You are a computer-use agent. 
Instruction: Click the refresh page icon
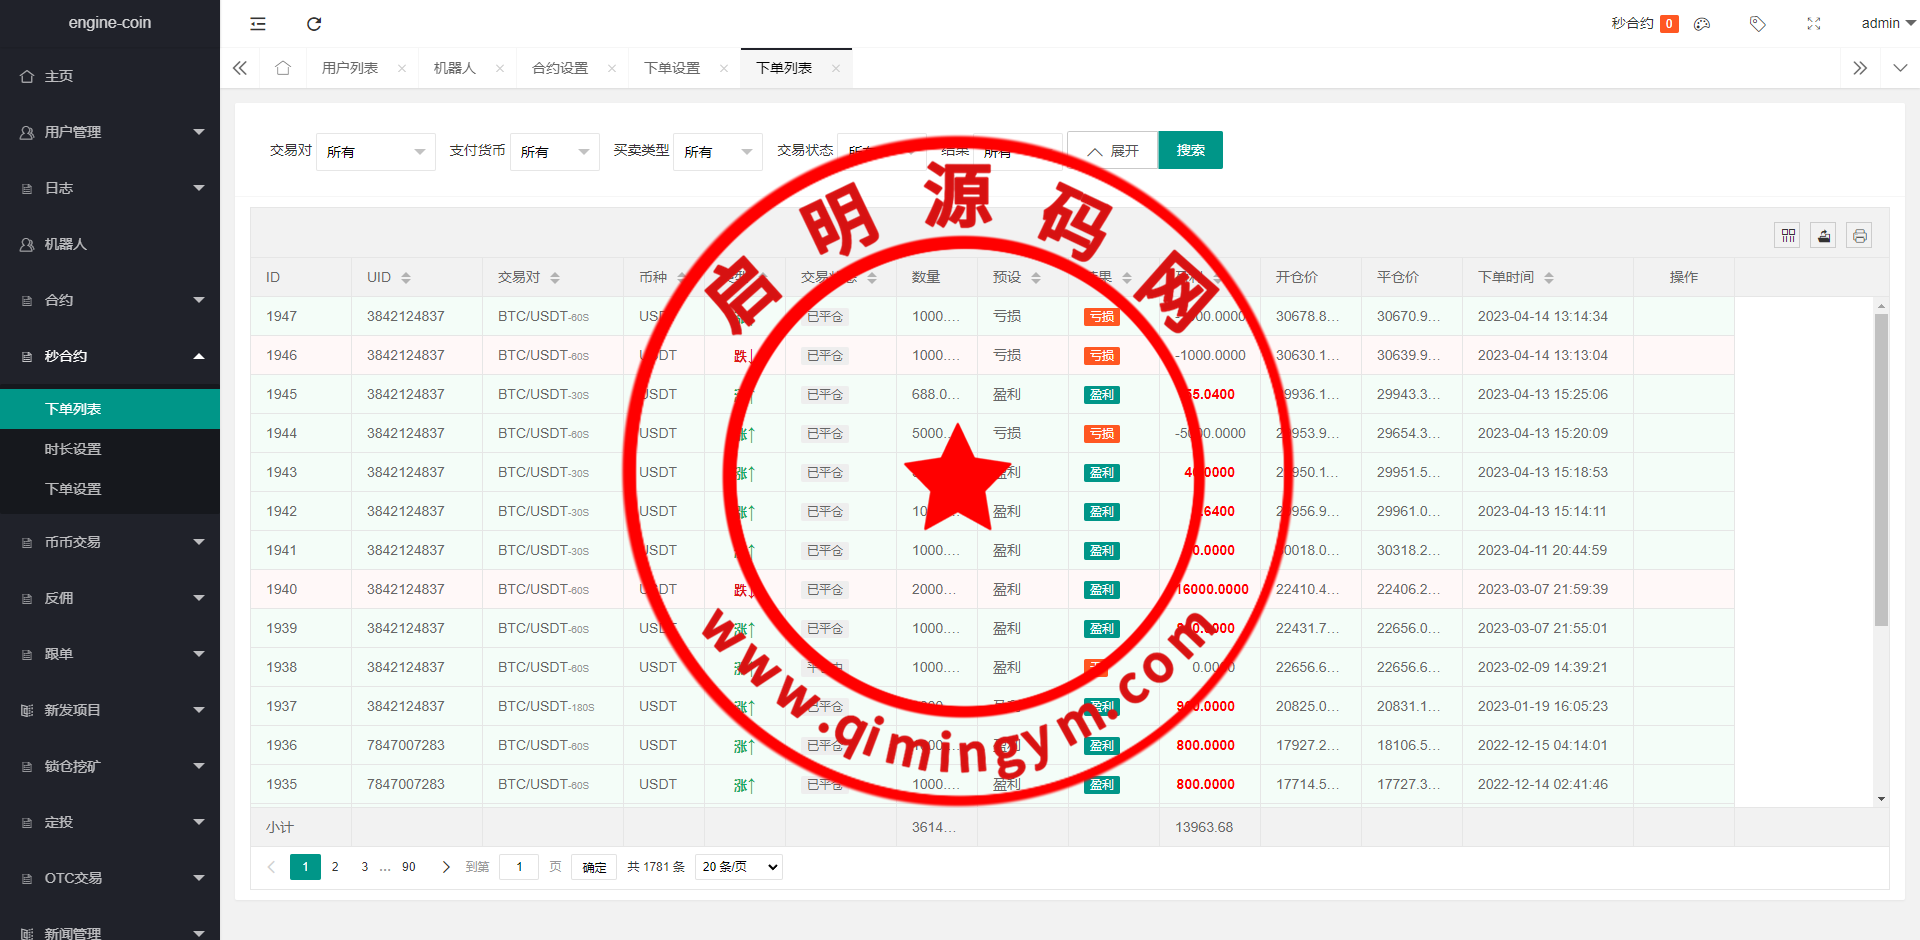coord(314,24)
